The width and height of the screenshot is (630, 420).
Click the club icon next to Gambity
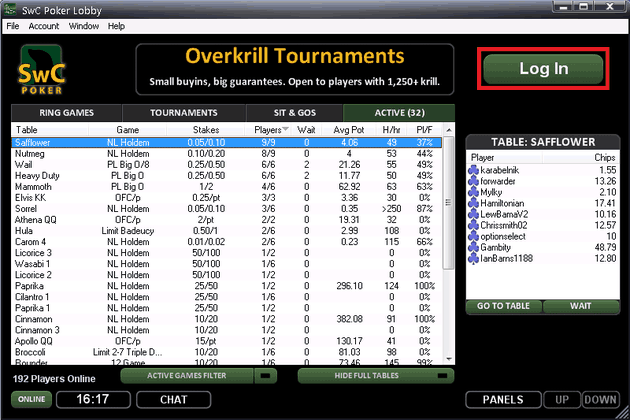pos(473,247)
